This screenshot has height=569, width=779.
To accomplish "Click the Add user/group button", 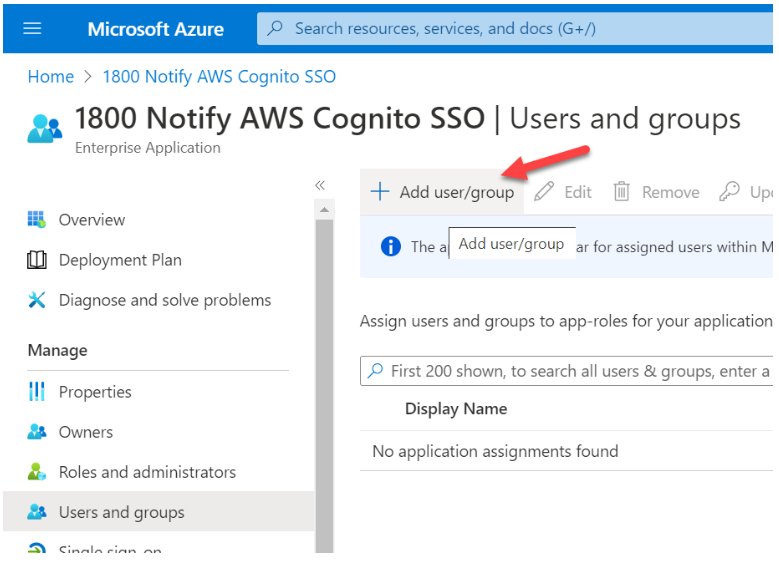I will [442, 192].
